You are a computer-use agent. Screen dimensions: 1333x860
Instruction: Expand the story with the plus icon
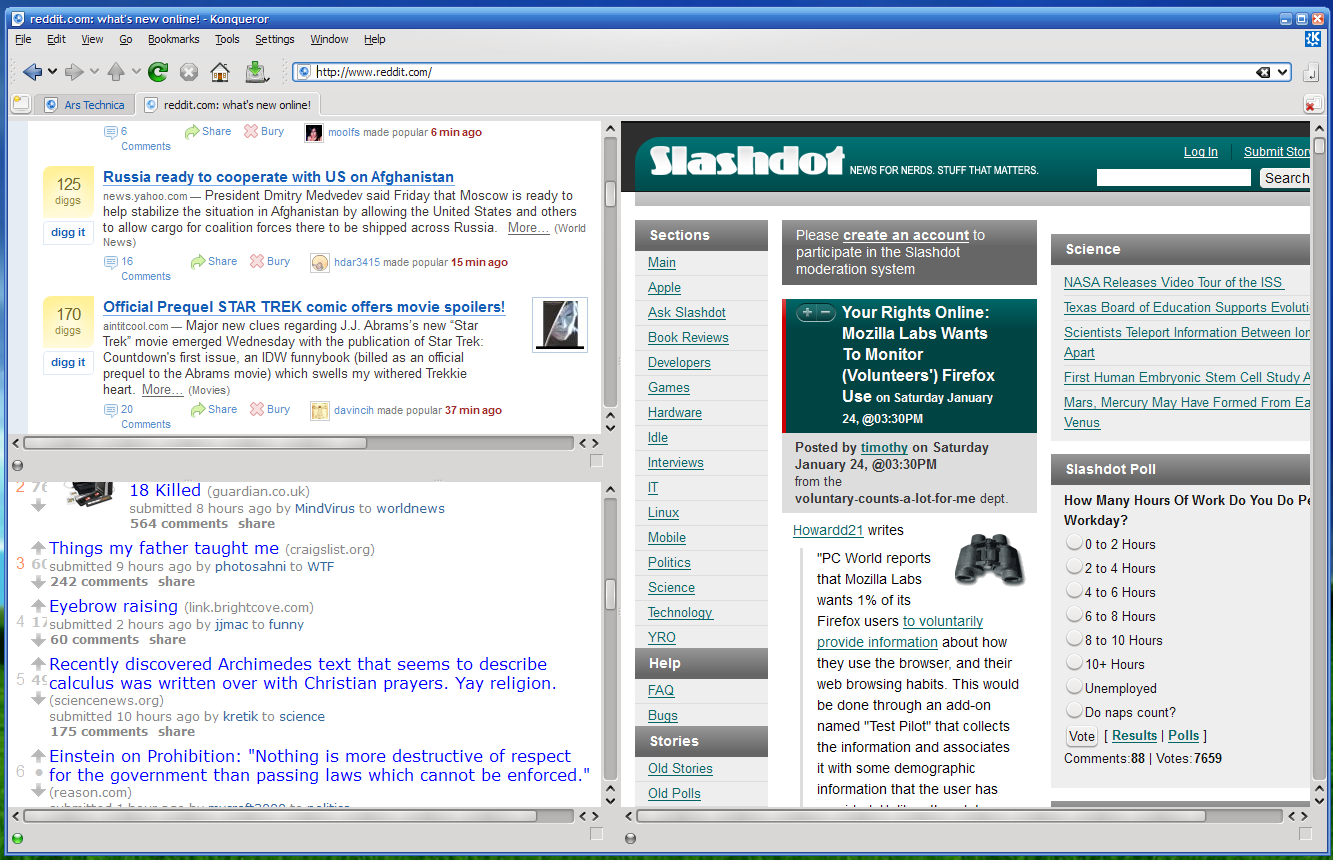808,313
